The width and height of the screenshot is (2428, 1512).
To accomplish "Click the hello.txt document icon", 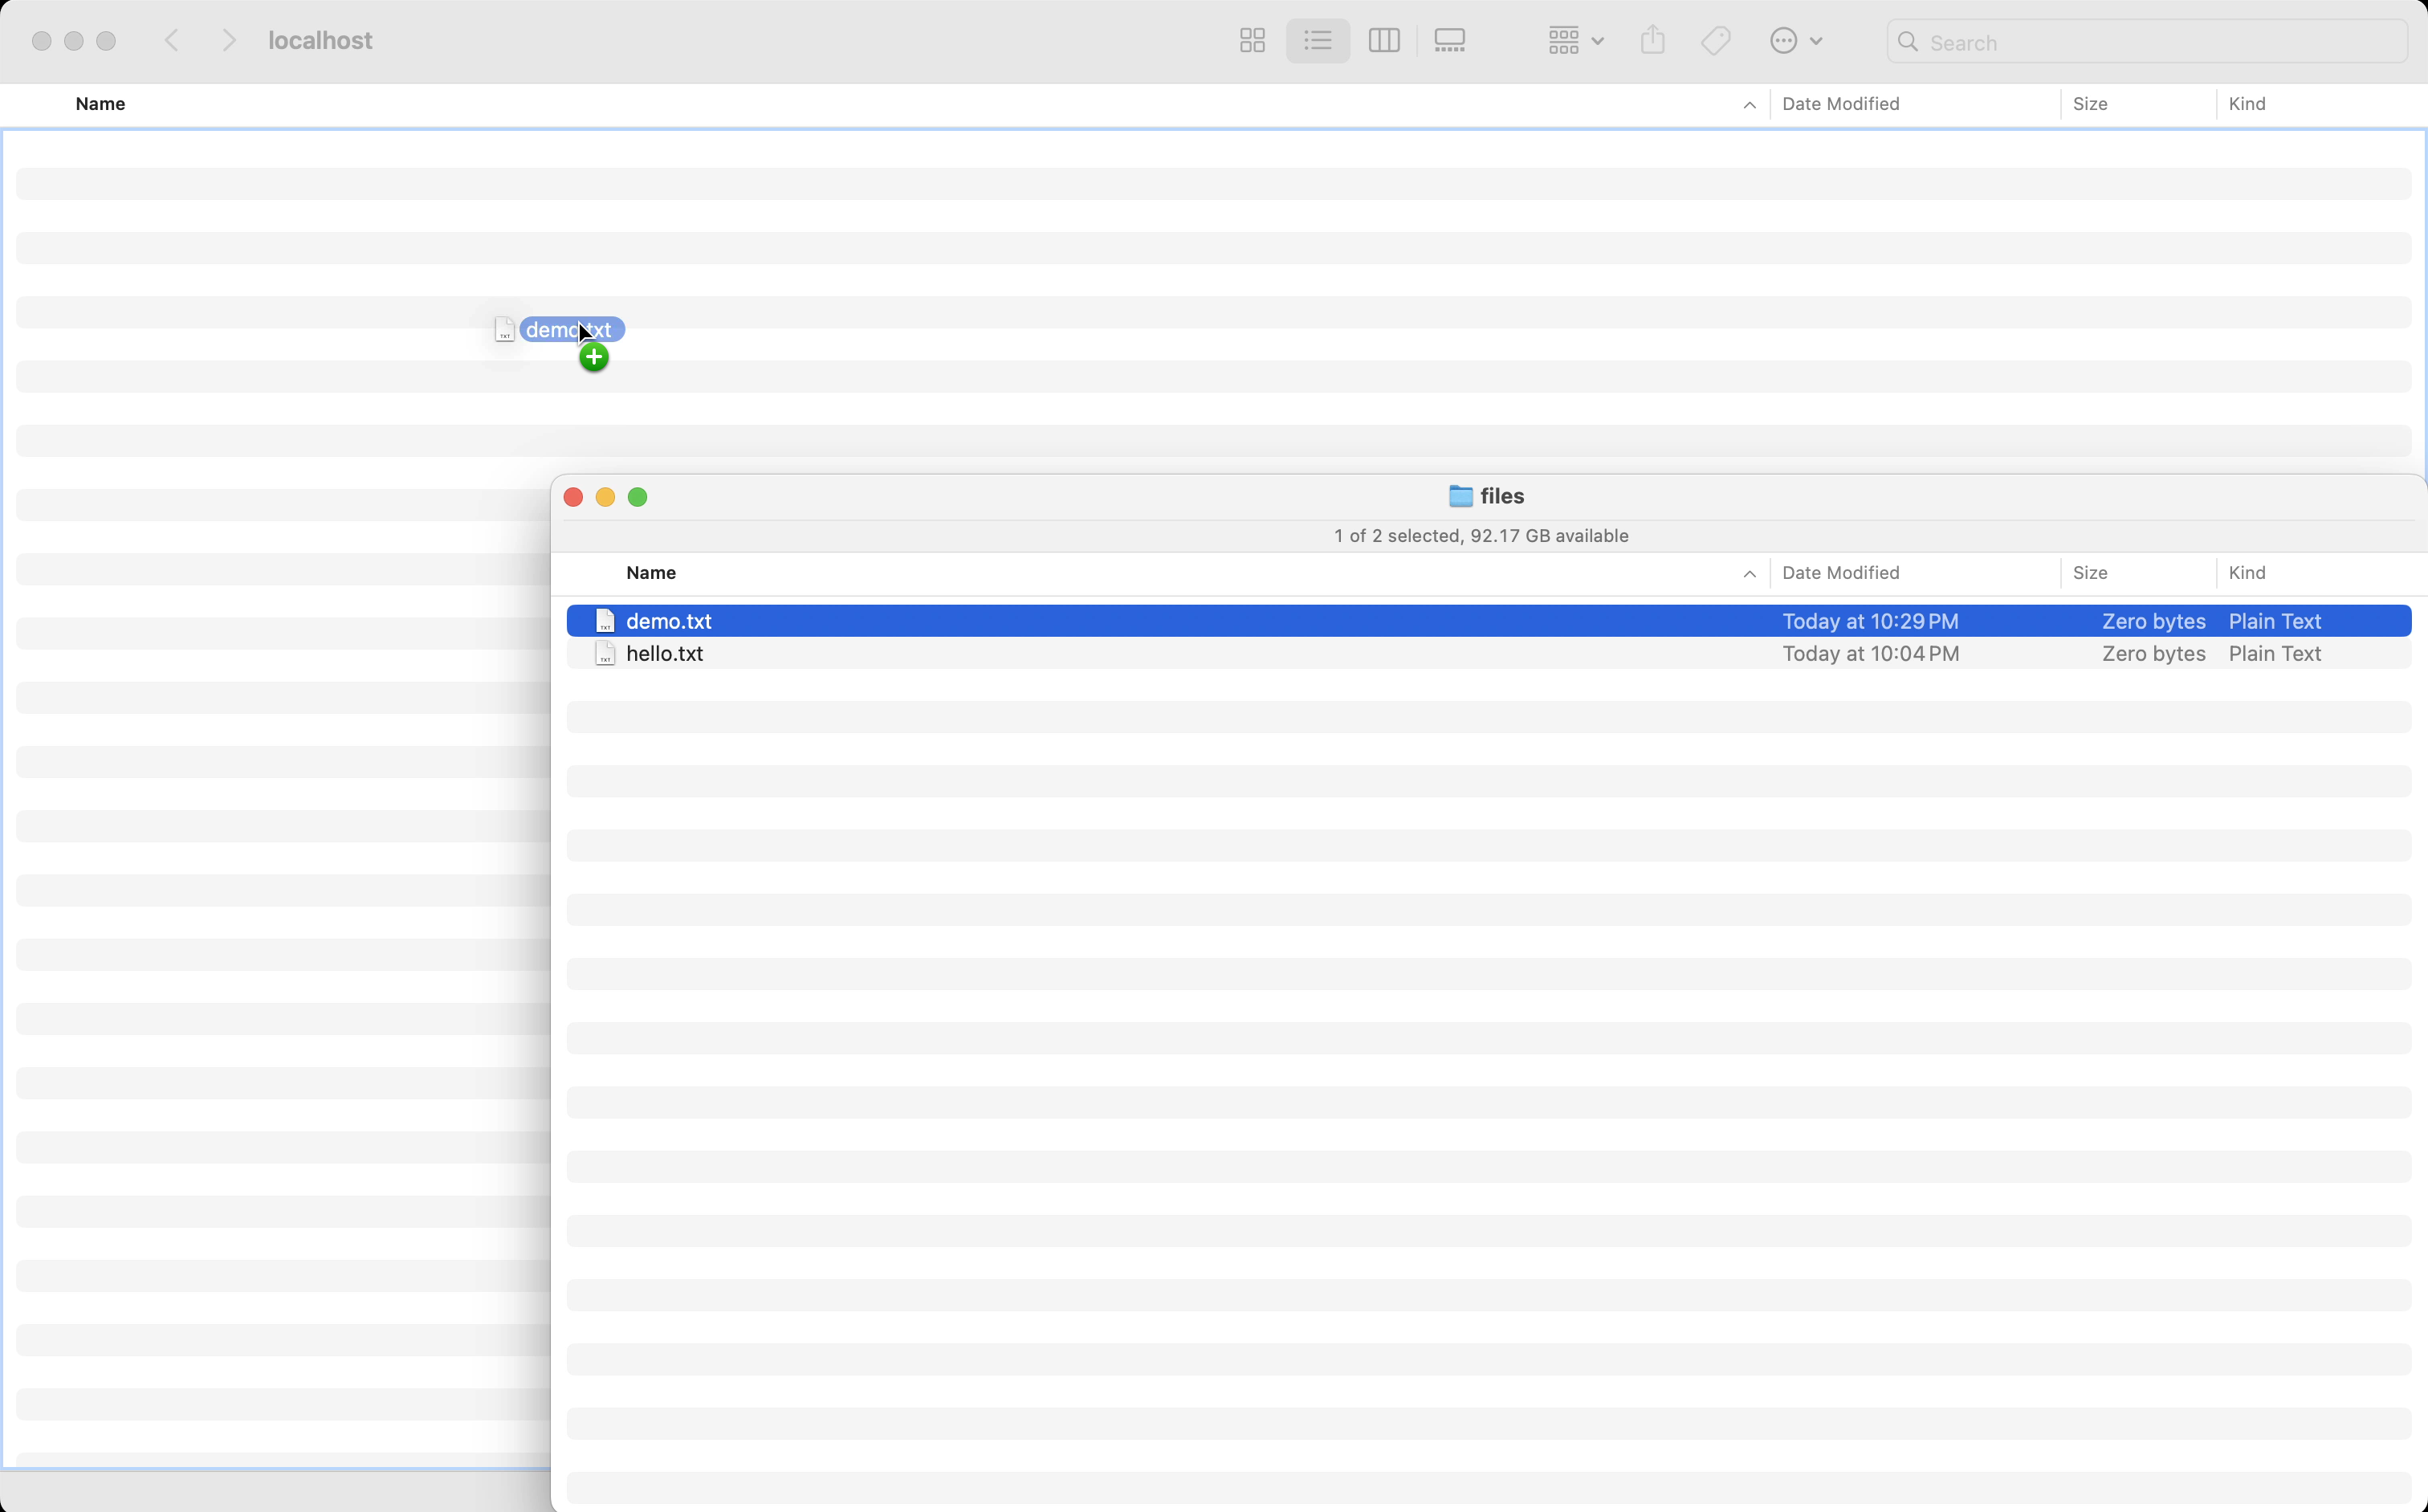I will (x=606, y=654).
